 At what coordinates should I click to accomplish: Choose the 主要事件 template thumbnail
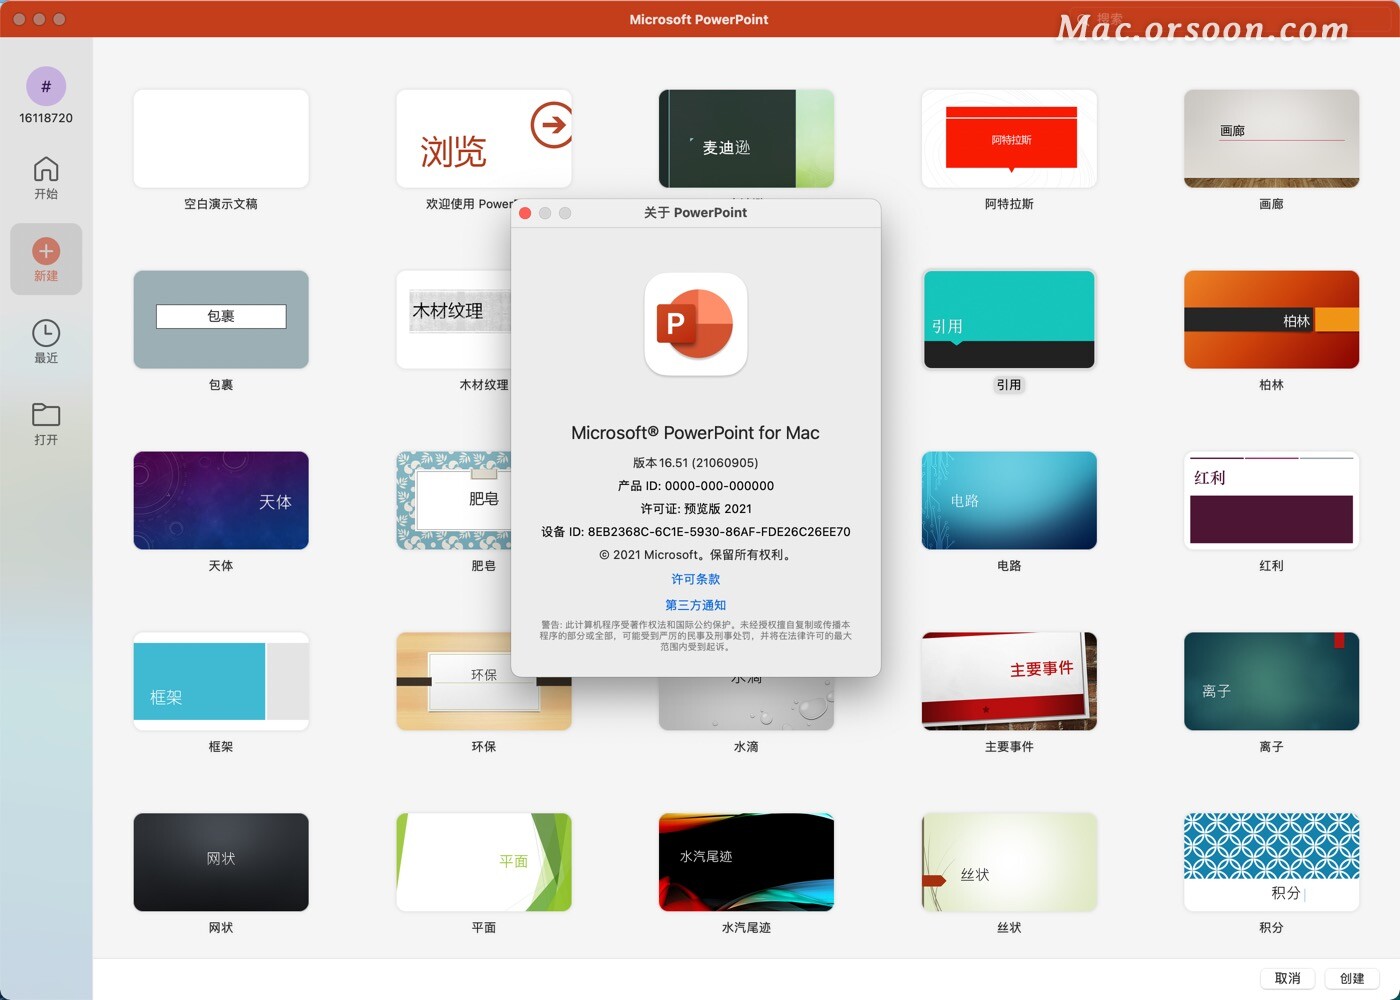pos(1009,681)
